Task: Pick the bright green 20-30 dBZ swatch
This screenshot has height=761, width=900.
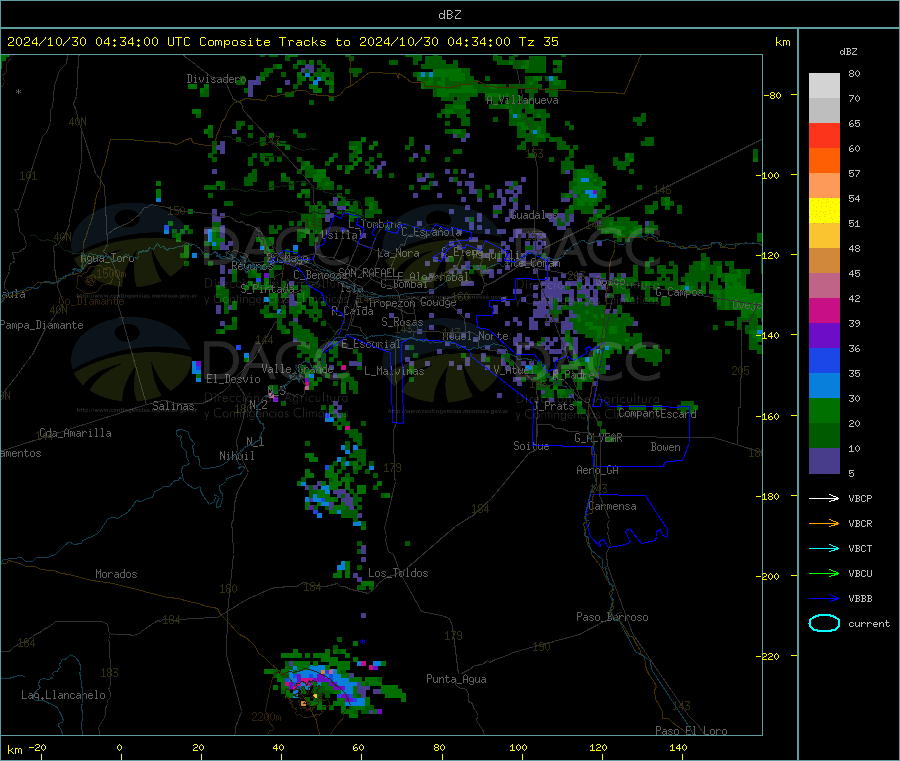Action: (x=824, y=410)
